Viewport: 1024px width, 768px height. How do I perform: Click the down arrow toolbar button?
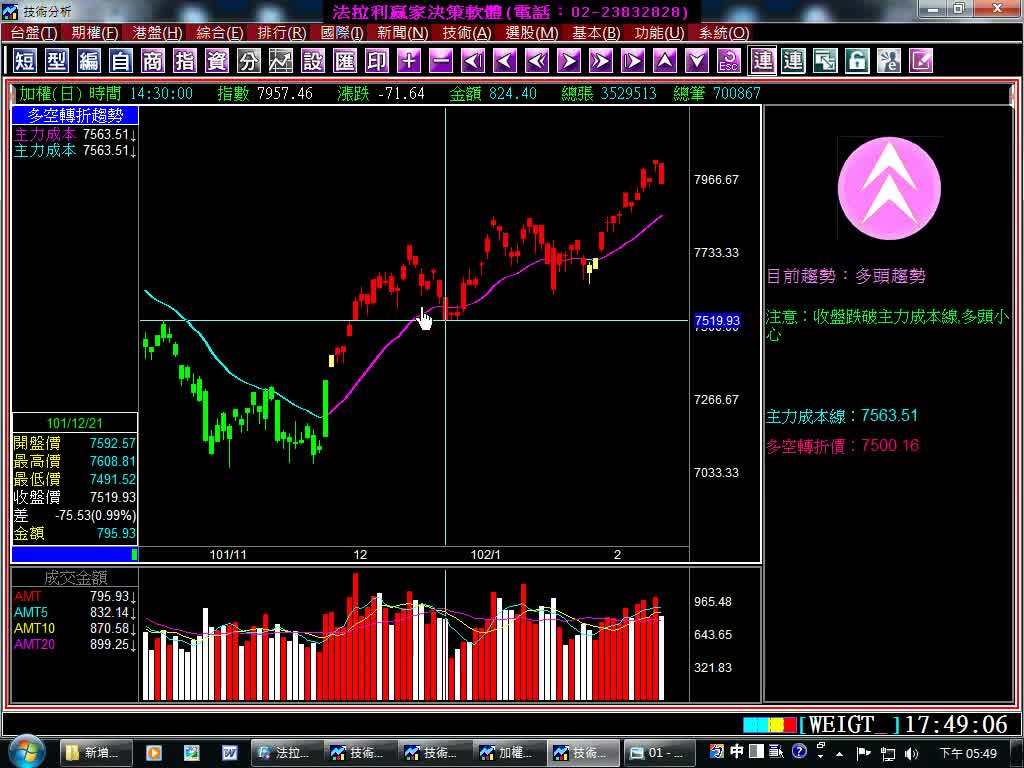coord(697,61)
